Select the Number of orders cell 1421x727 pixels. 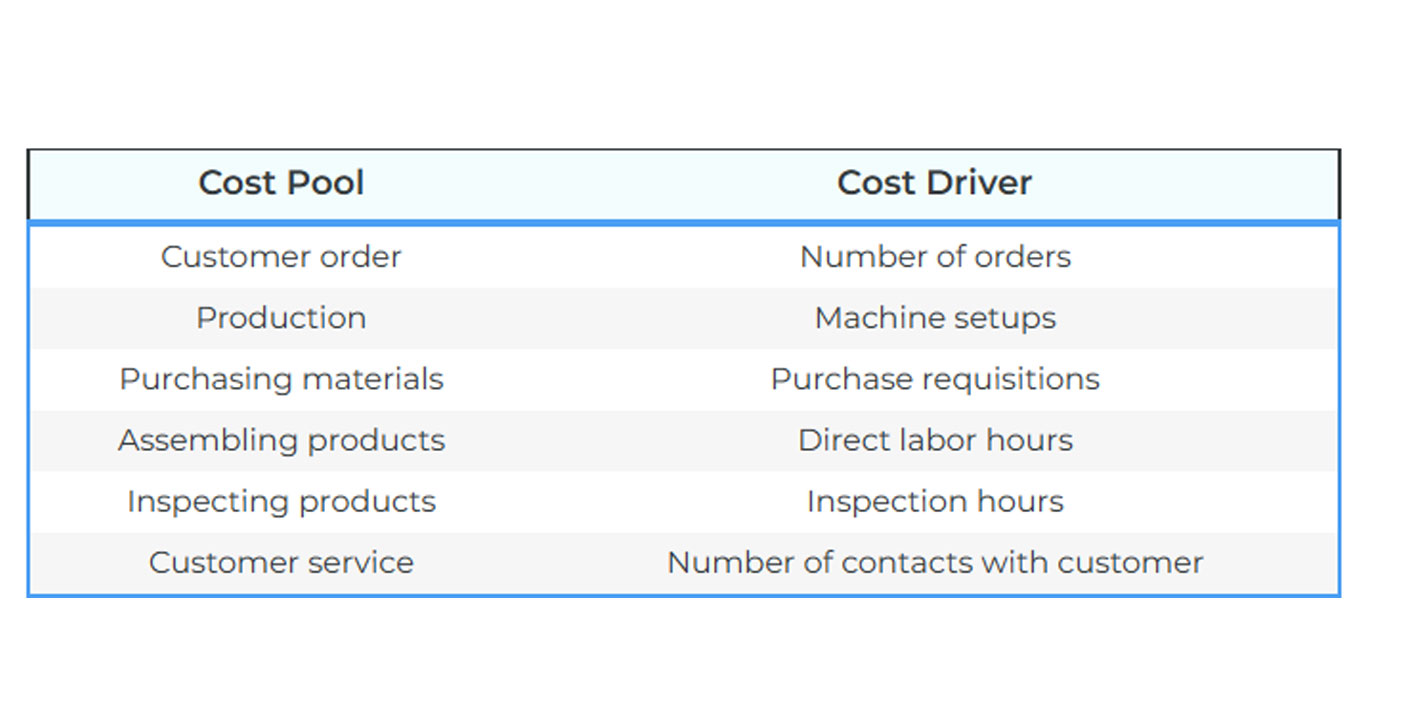click(x=935, y=257)
